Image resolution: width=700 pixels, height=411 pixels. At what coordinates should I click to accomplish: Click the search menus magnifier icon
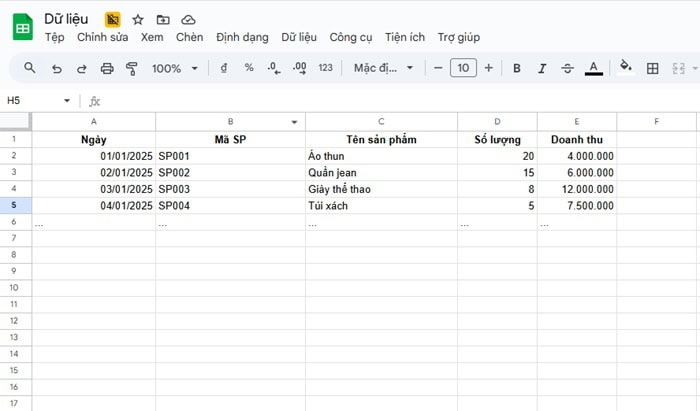coord(30,68)
